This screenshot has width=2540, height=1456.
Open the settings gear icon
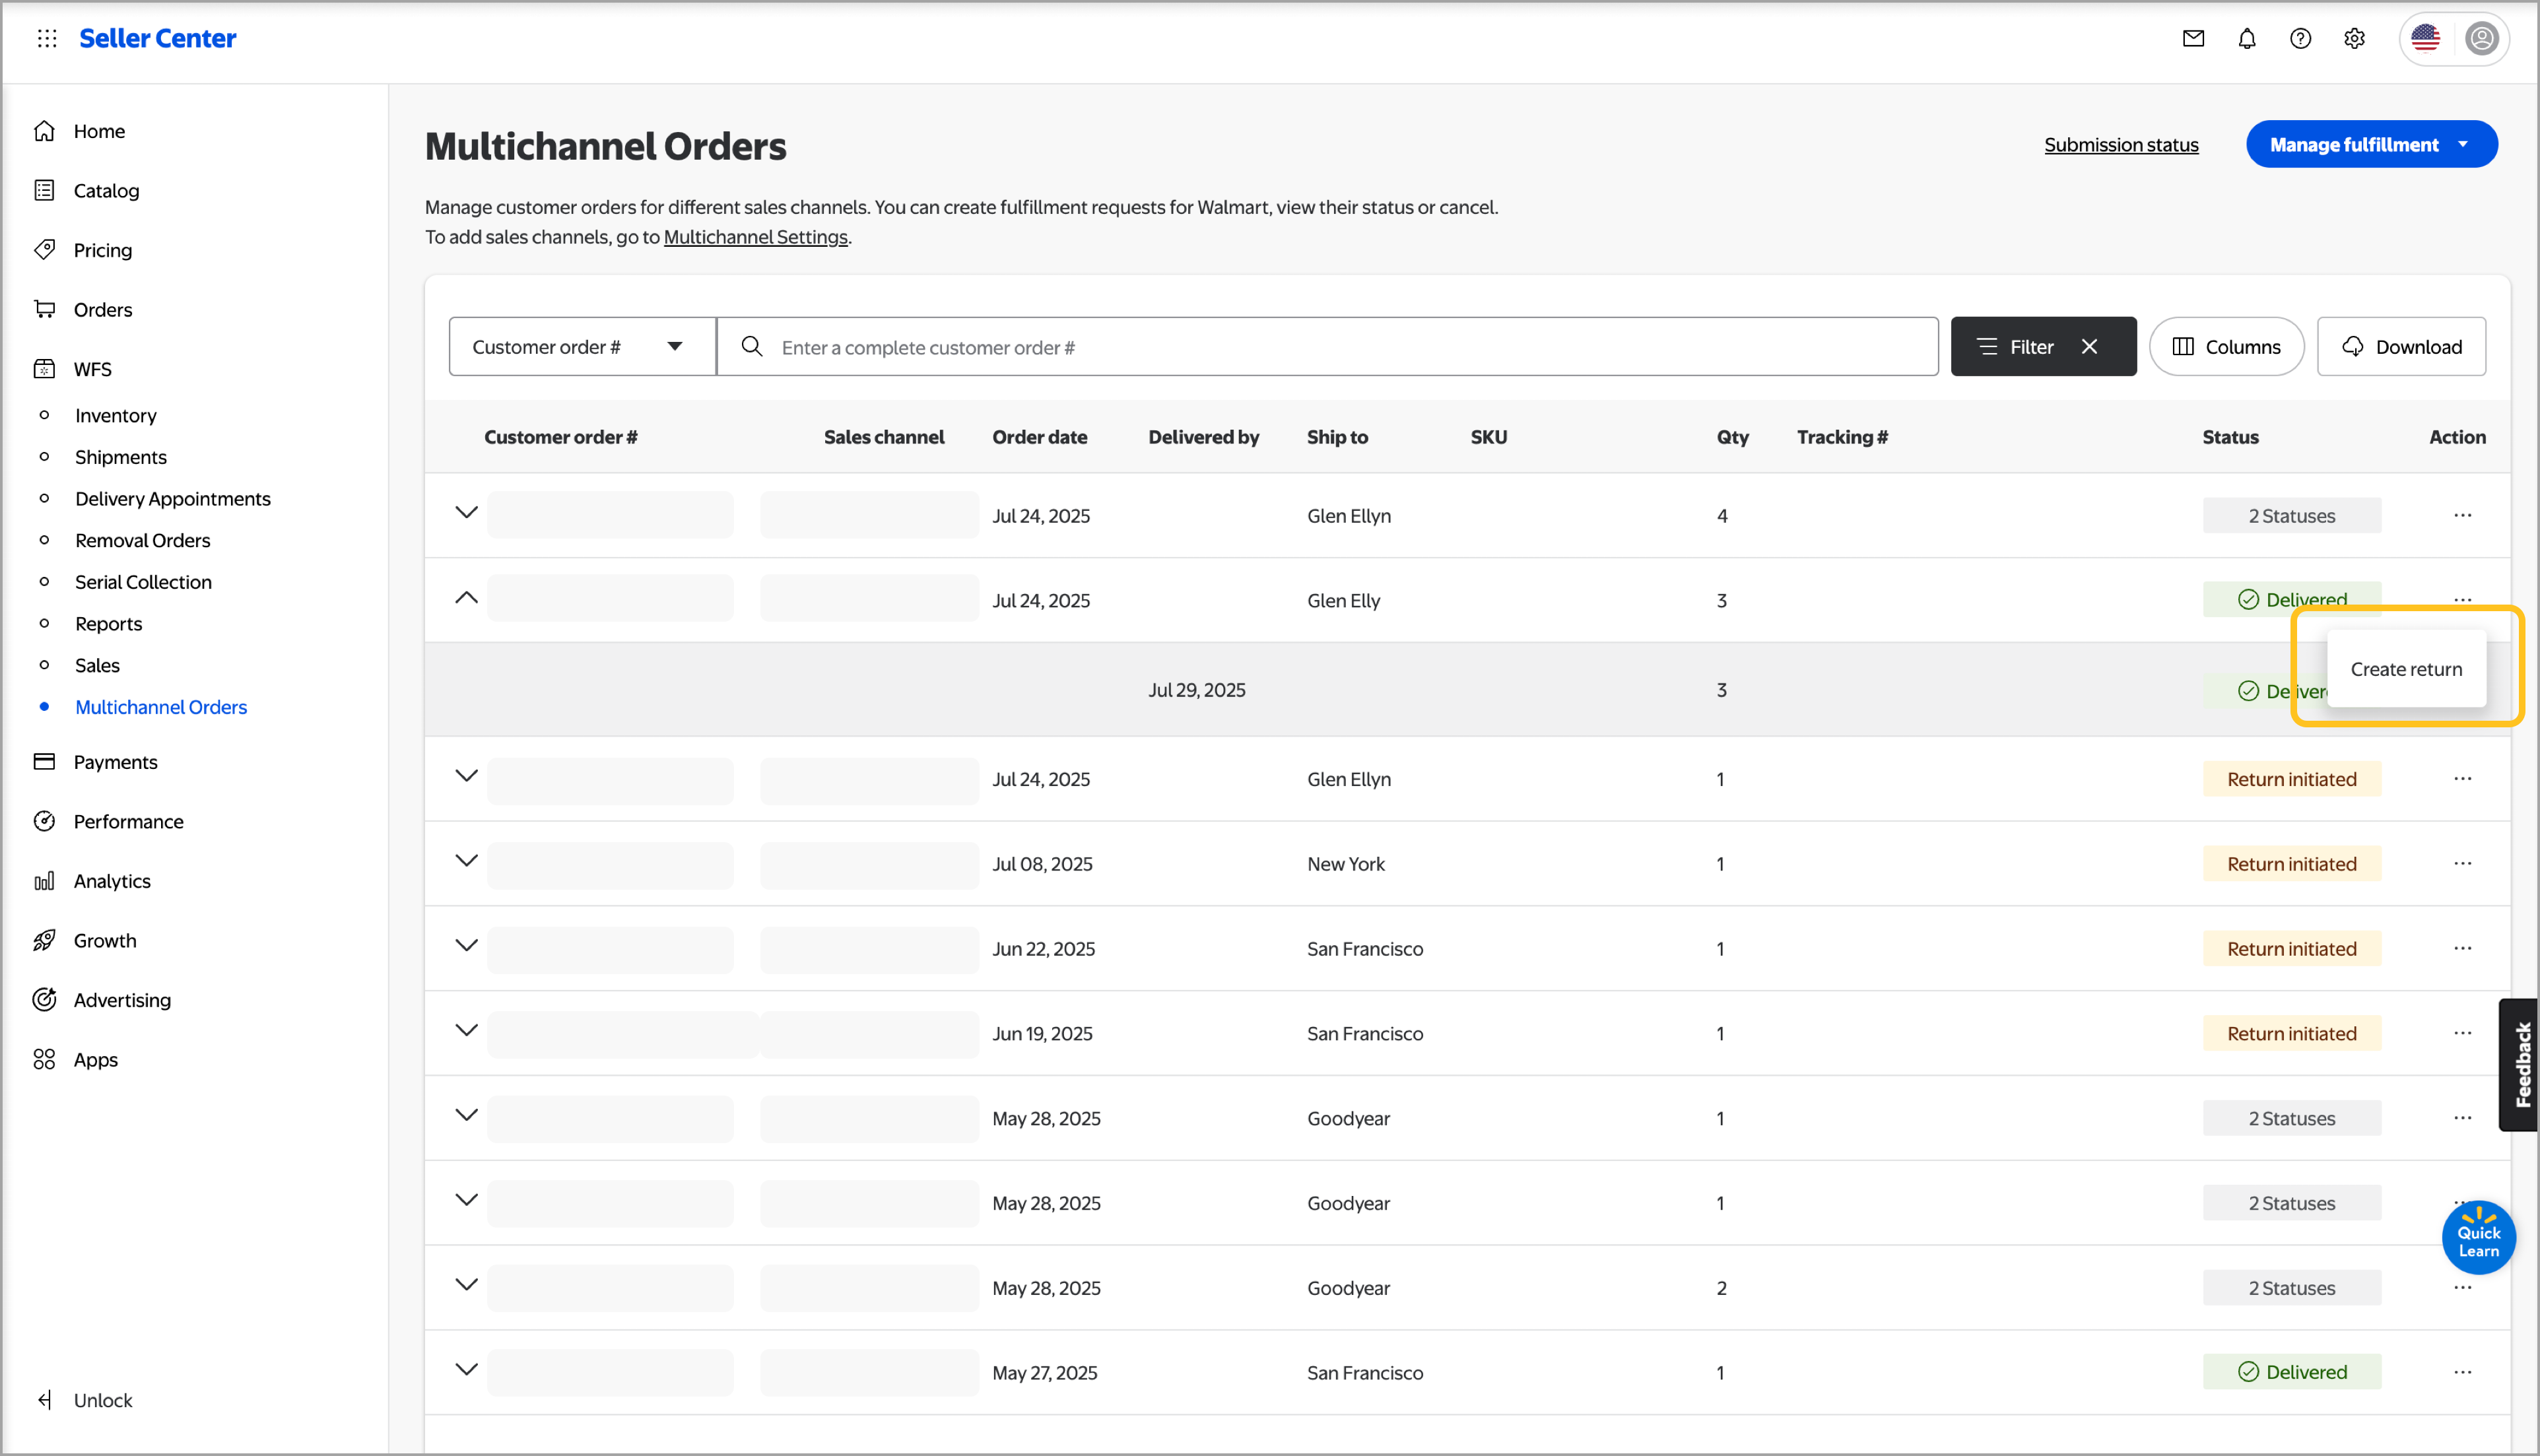[2354, 38]
